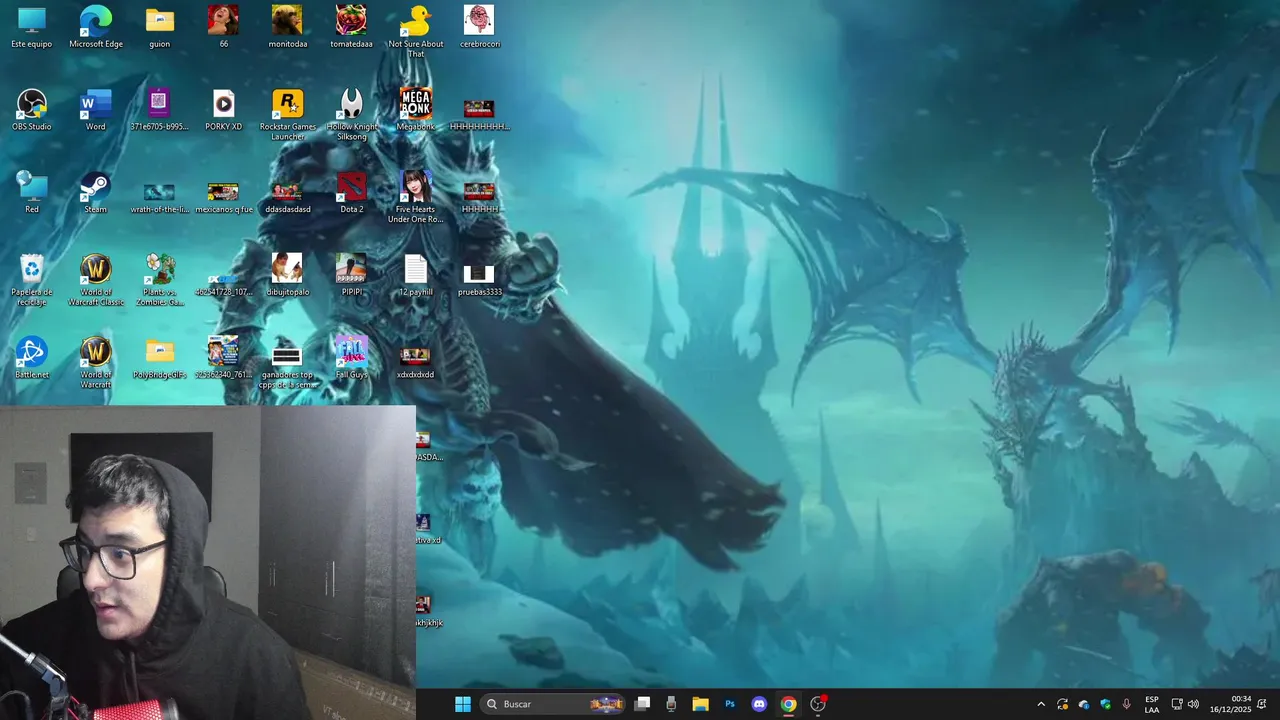Open the Word desktop shortcut

tap(95, 110)
